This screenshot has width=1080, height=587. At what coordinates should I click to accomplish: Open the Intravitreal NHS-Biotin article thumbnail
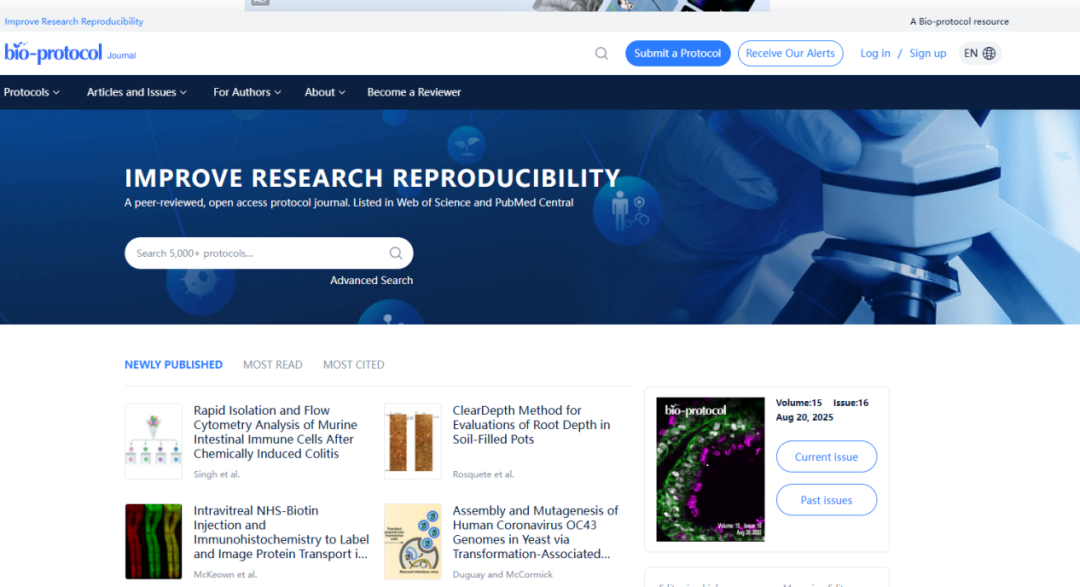pos(153,541)
